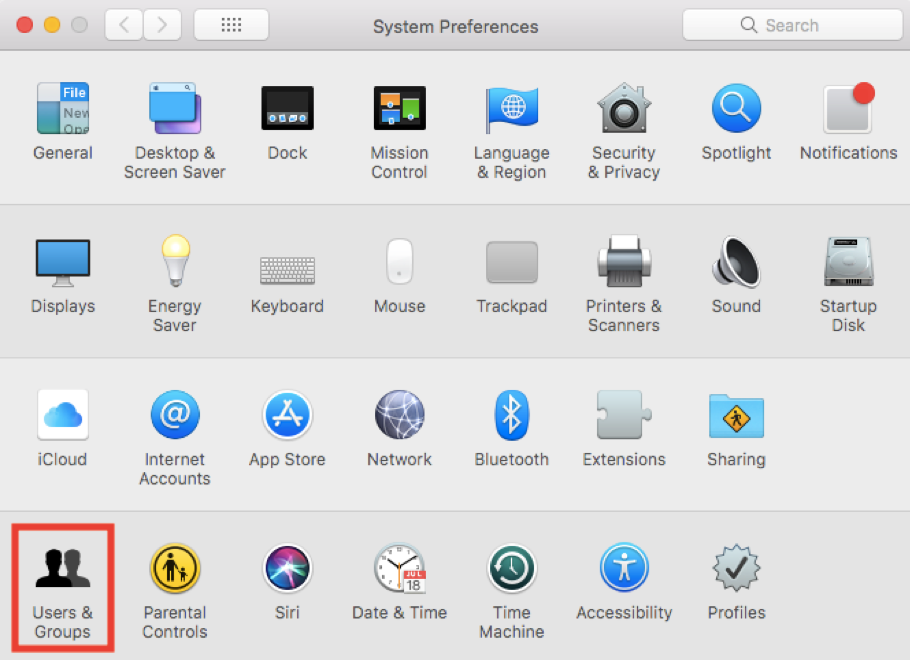The width and height of the screenshot is (910, 660).
Task: Open the Energy Saver pane
Action: (174, 263)
